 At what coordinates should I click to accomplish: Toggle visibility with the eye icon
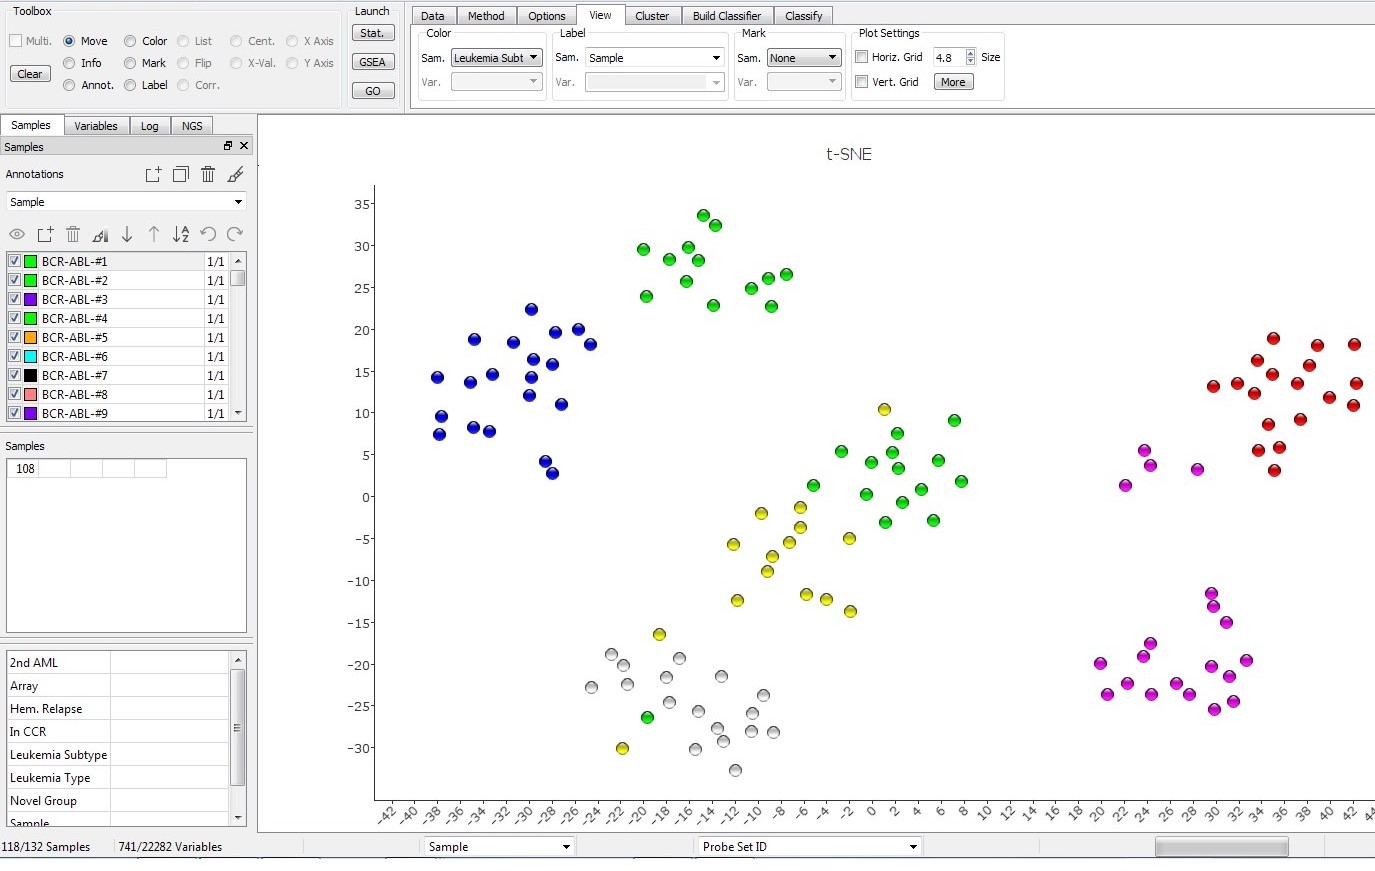[x=17, y=234]
